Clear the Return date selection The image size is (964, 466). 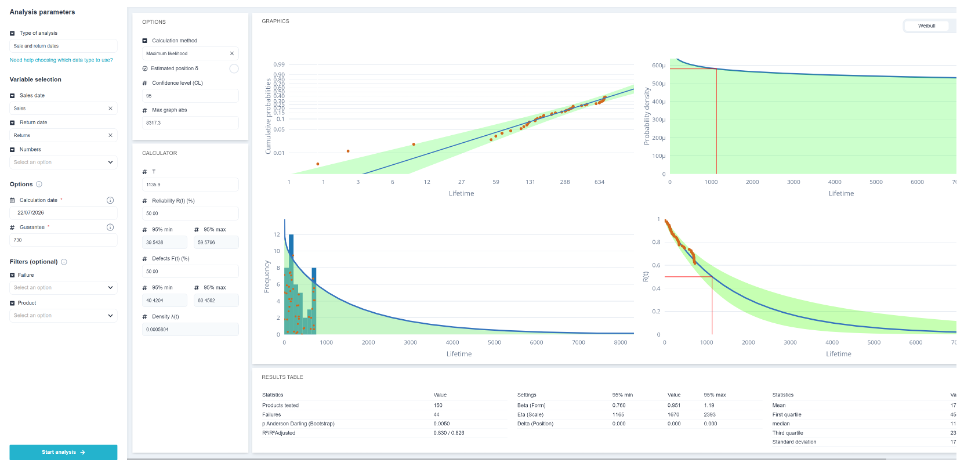(110, 135)
